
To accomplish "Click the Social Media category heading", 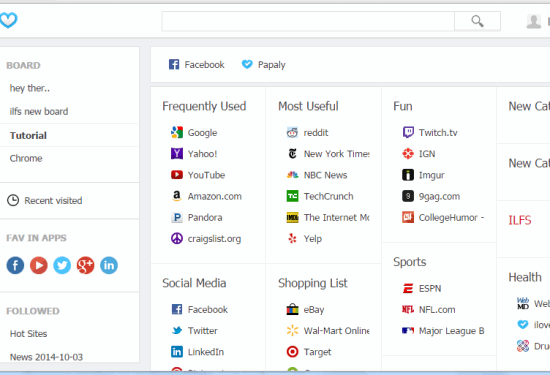I will click(194, 283).
